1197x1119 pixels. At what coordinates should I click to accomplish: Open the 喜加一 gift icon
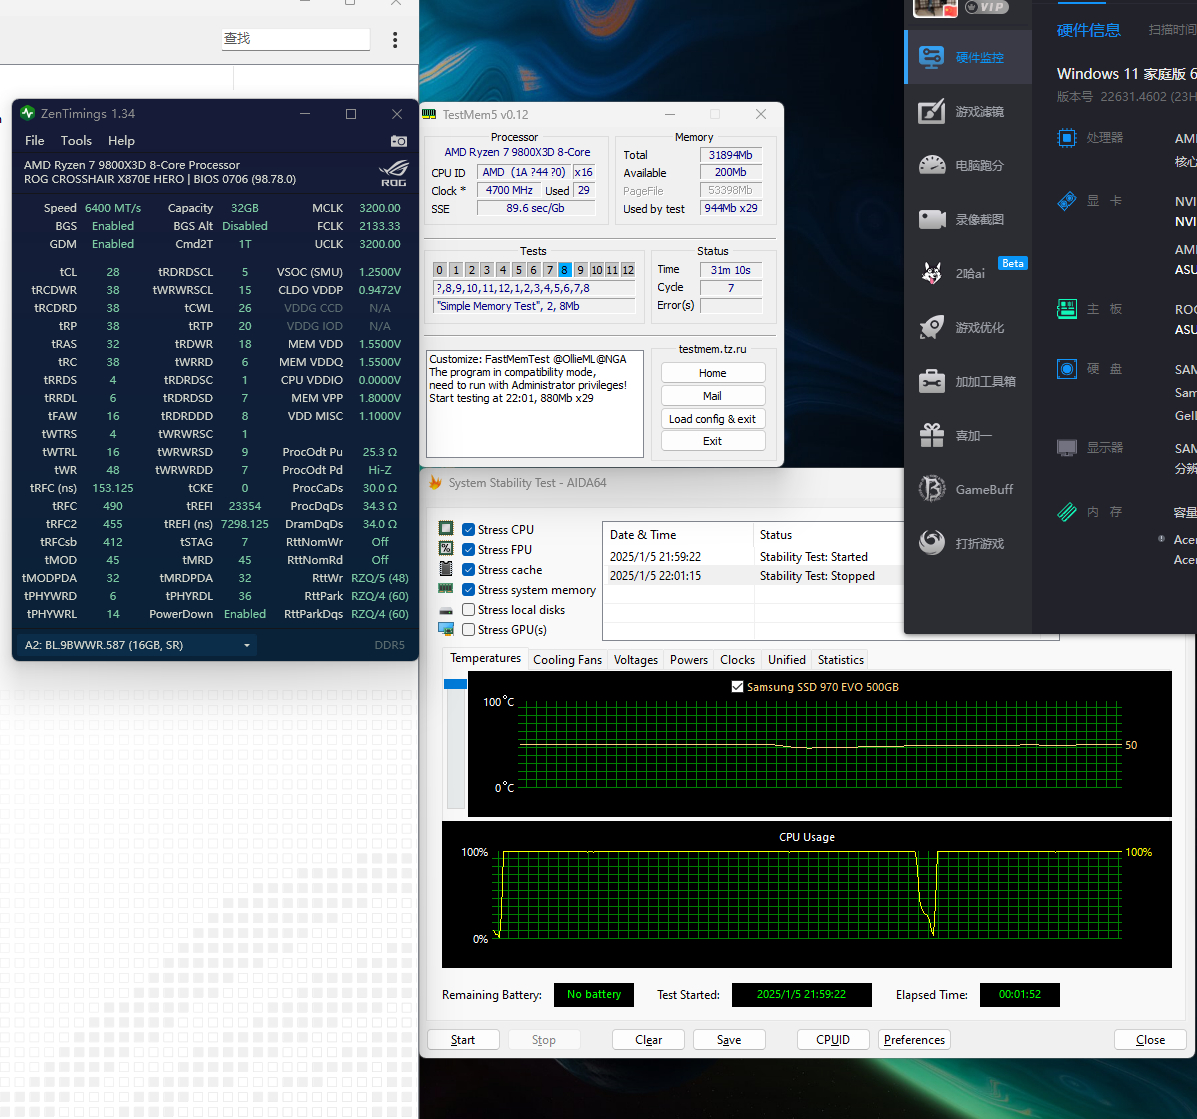coord(931,435)
